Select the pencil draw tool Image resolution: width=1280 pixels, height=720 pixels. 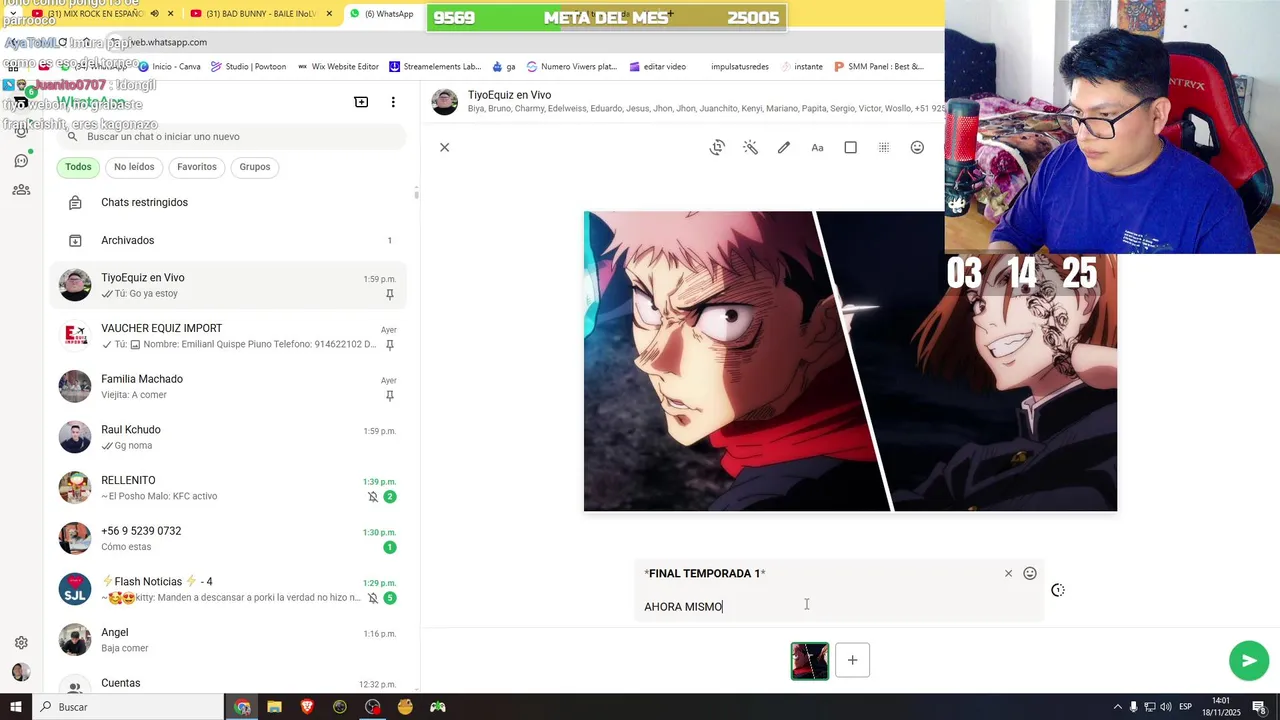pyautogui.click(x=784, y=147)
